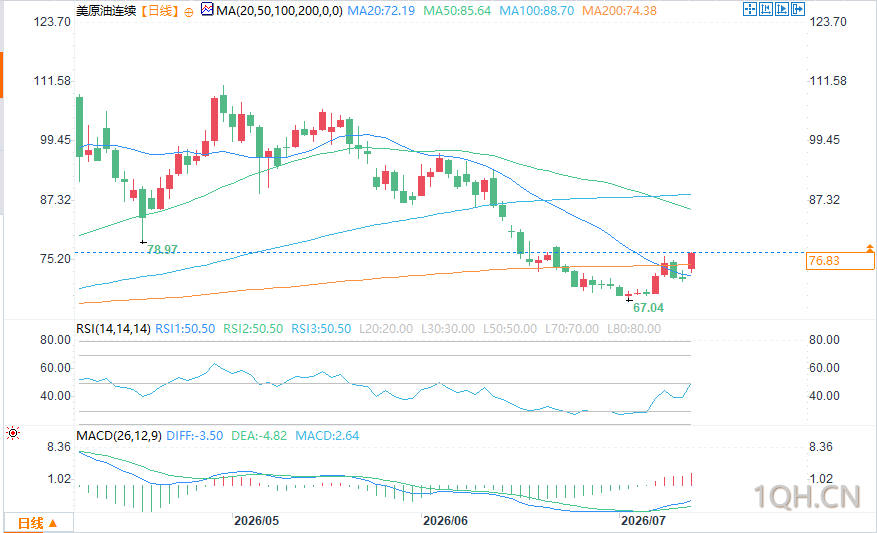Click the 2026/06 date marker on time axis

445,521
